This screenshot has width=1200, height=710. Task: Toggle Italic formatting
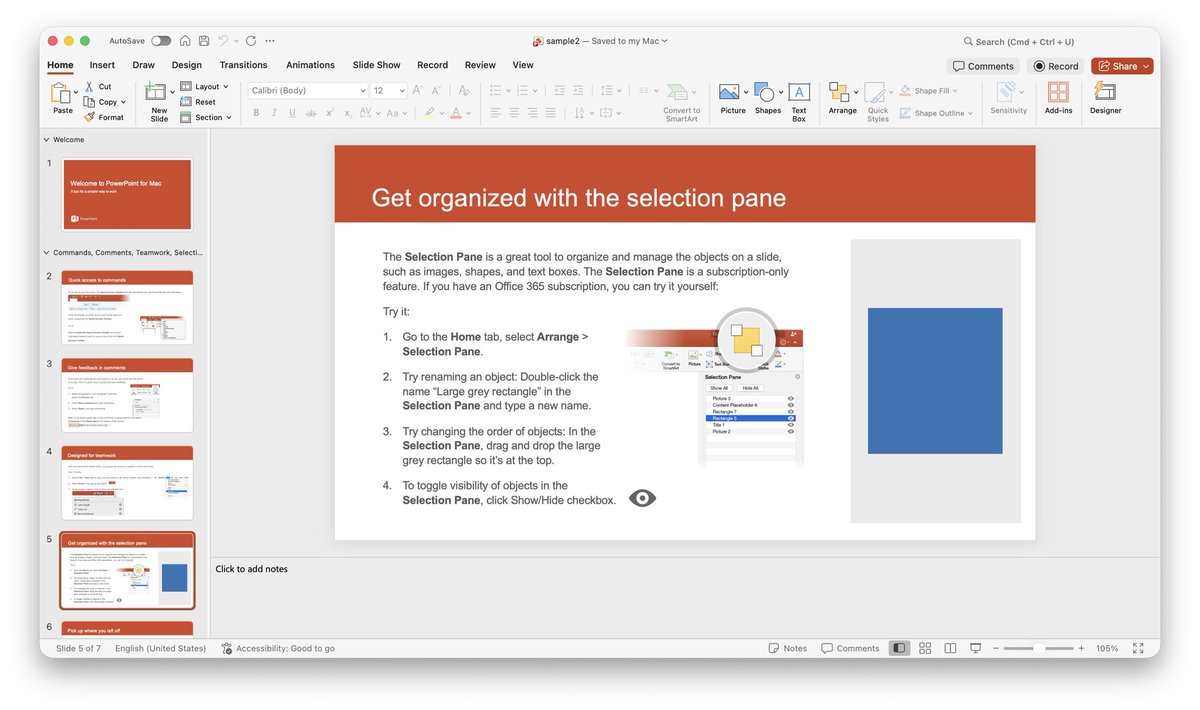[274, 113]
